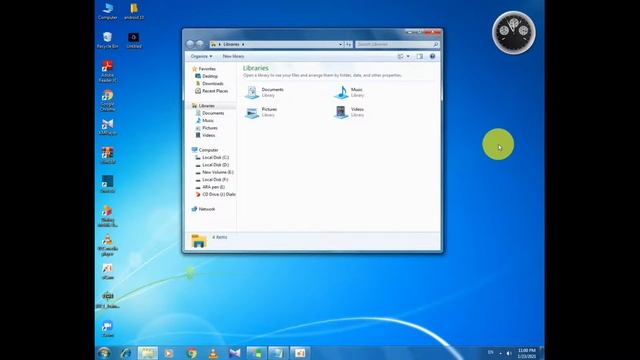Select Desktop under Favorites
Image resolution: width=640 pixels, height=360 pixels.
pos(207,76)
